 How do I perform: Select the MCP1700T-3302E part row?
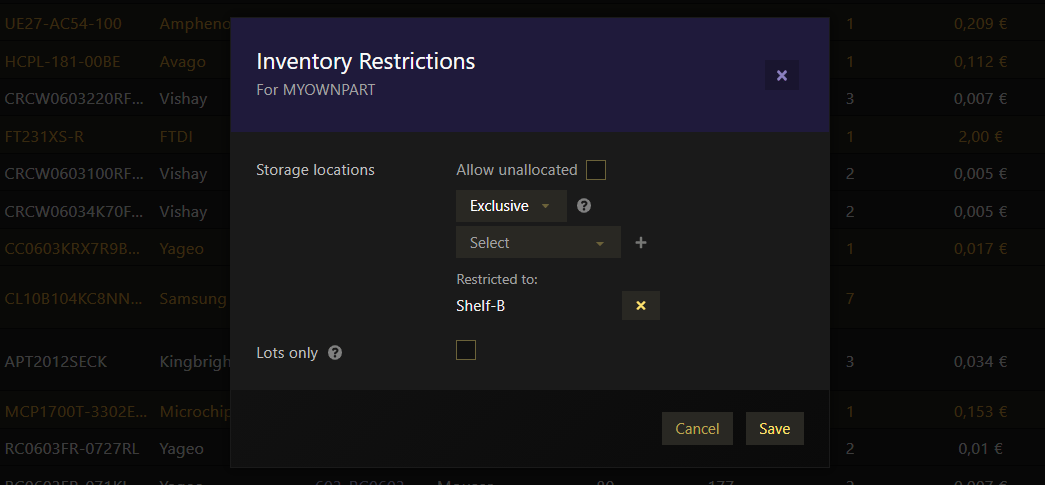pyautogui.click(x=76, y=411)
